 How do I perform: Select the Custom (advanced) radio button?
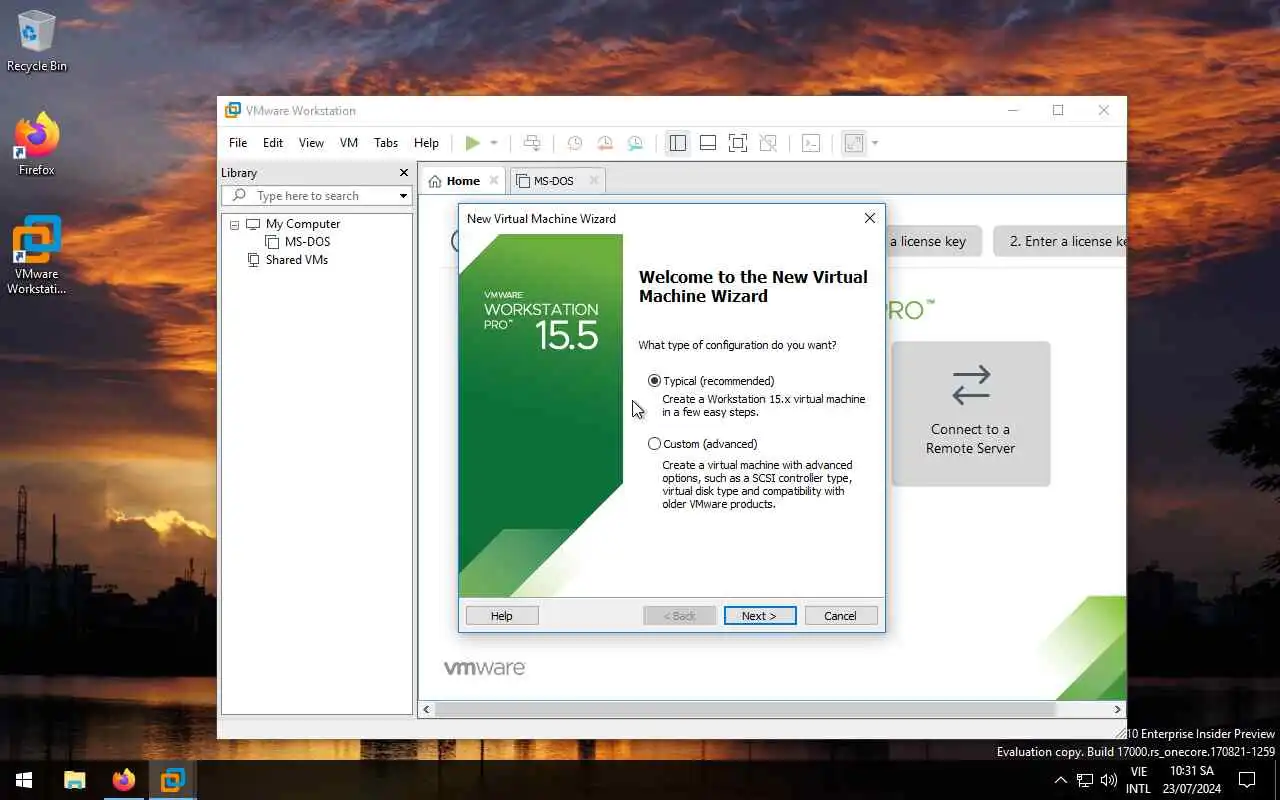tap(654, 444)
